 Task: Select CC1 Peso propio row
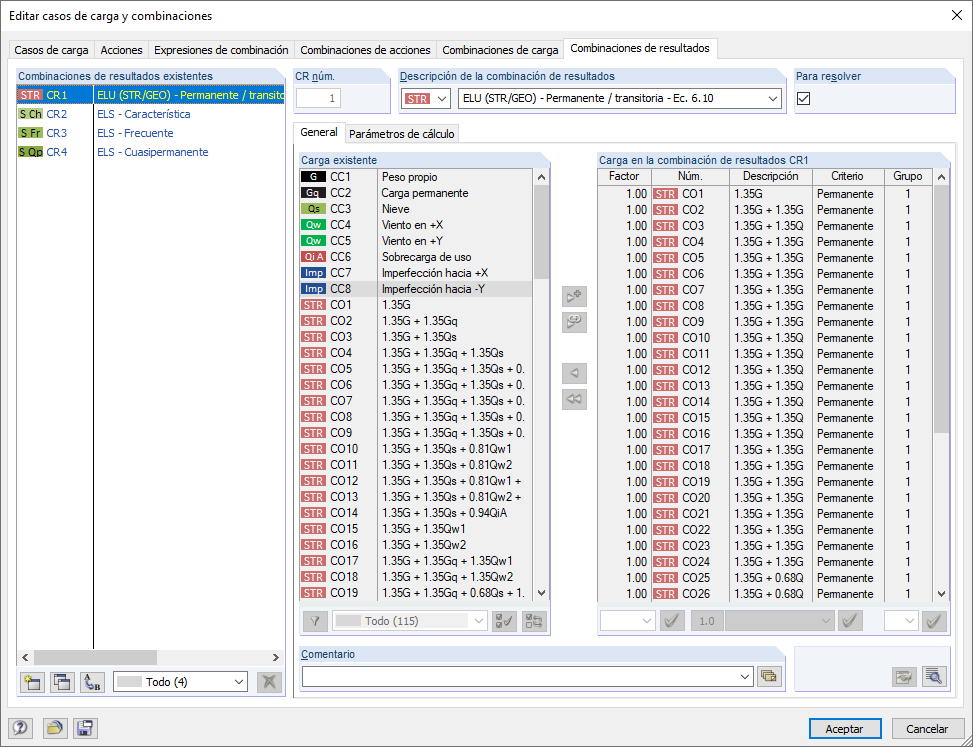[416, 177]
